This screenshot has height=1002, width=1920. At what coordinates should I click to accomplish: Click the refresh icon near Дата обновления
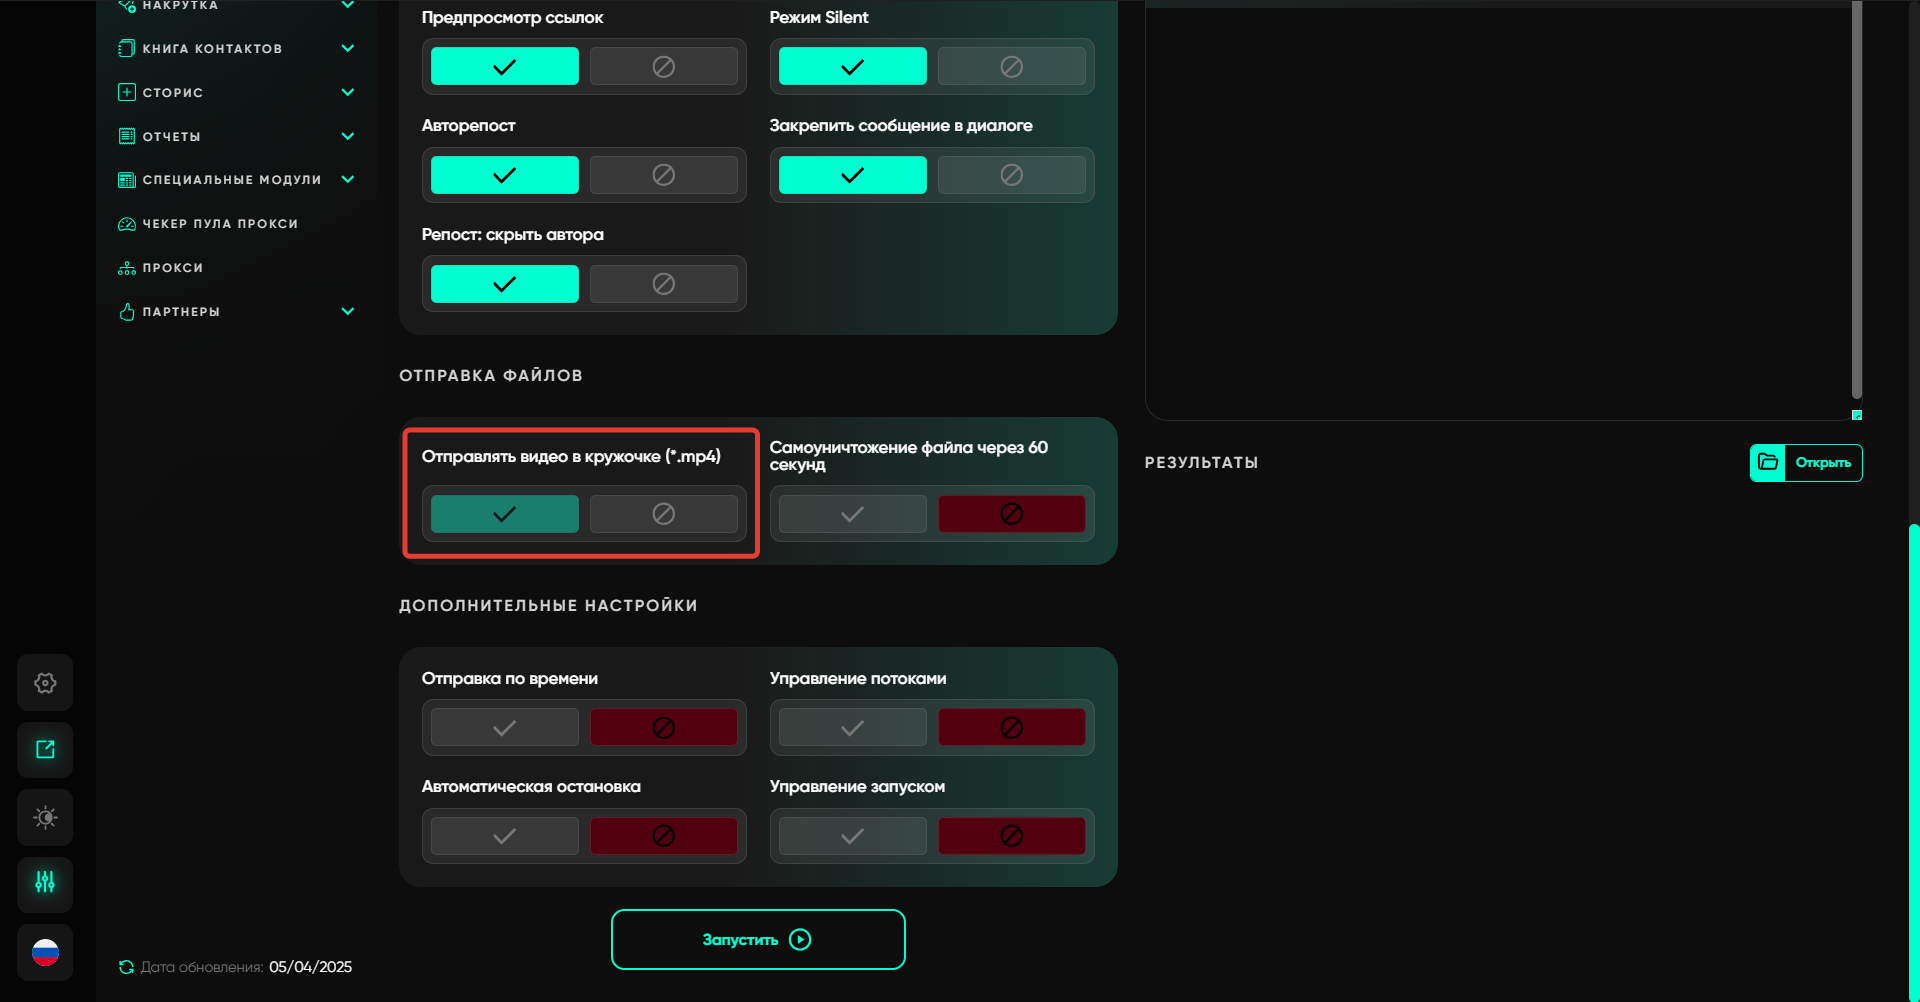(x=126, y=967)
